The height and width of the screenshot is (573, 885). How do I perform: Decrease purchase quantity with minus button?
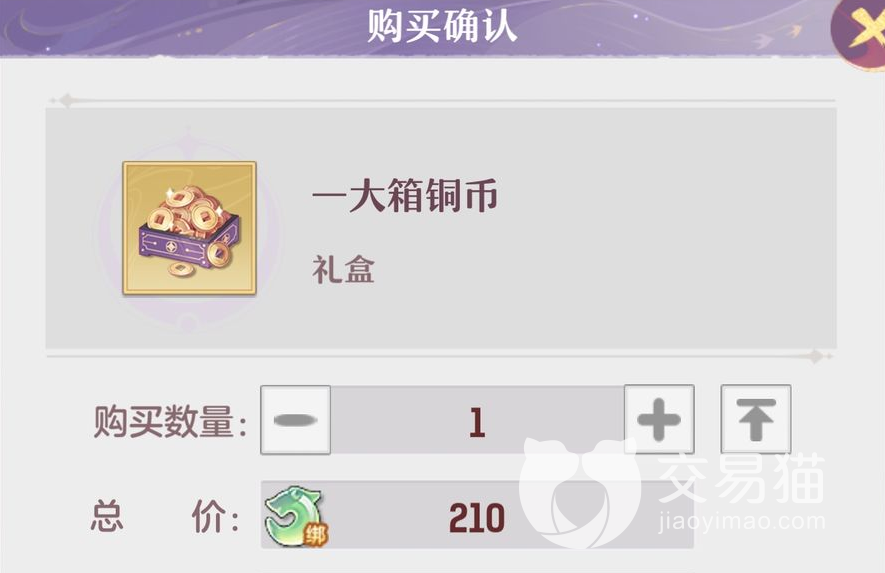click(295, 419)
